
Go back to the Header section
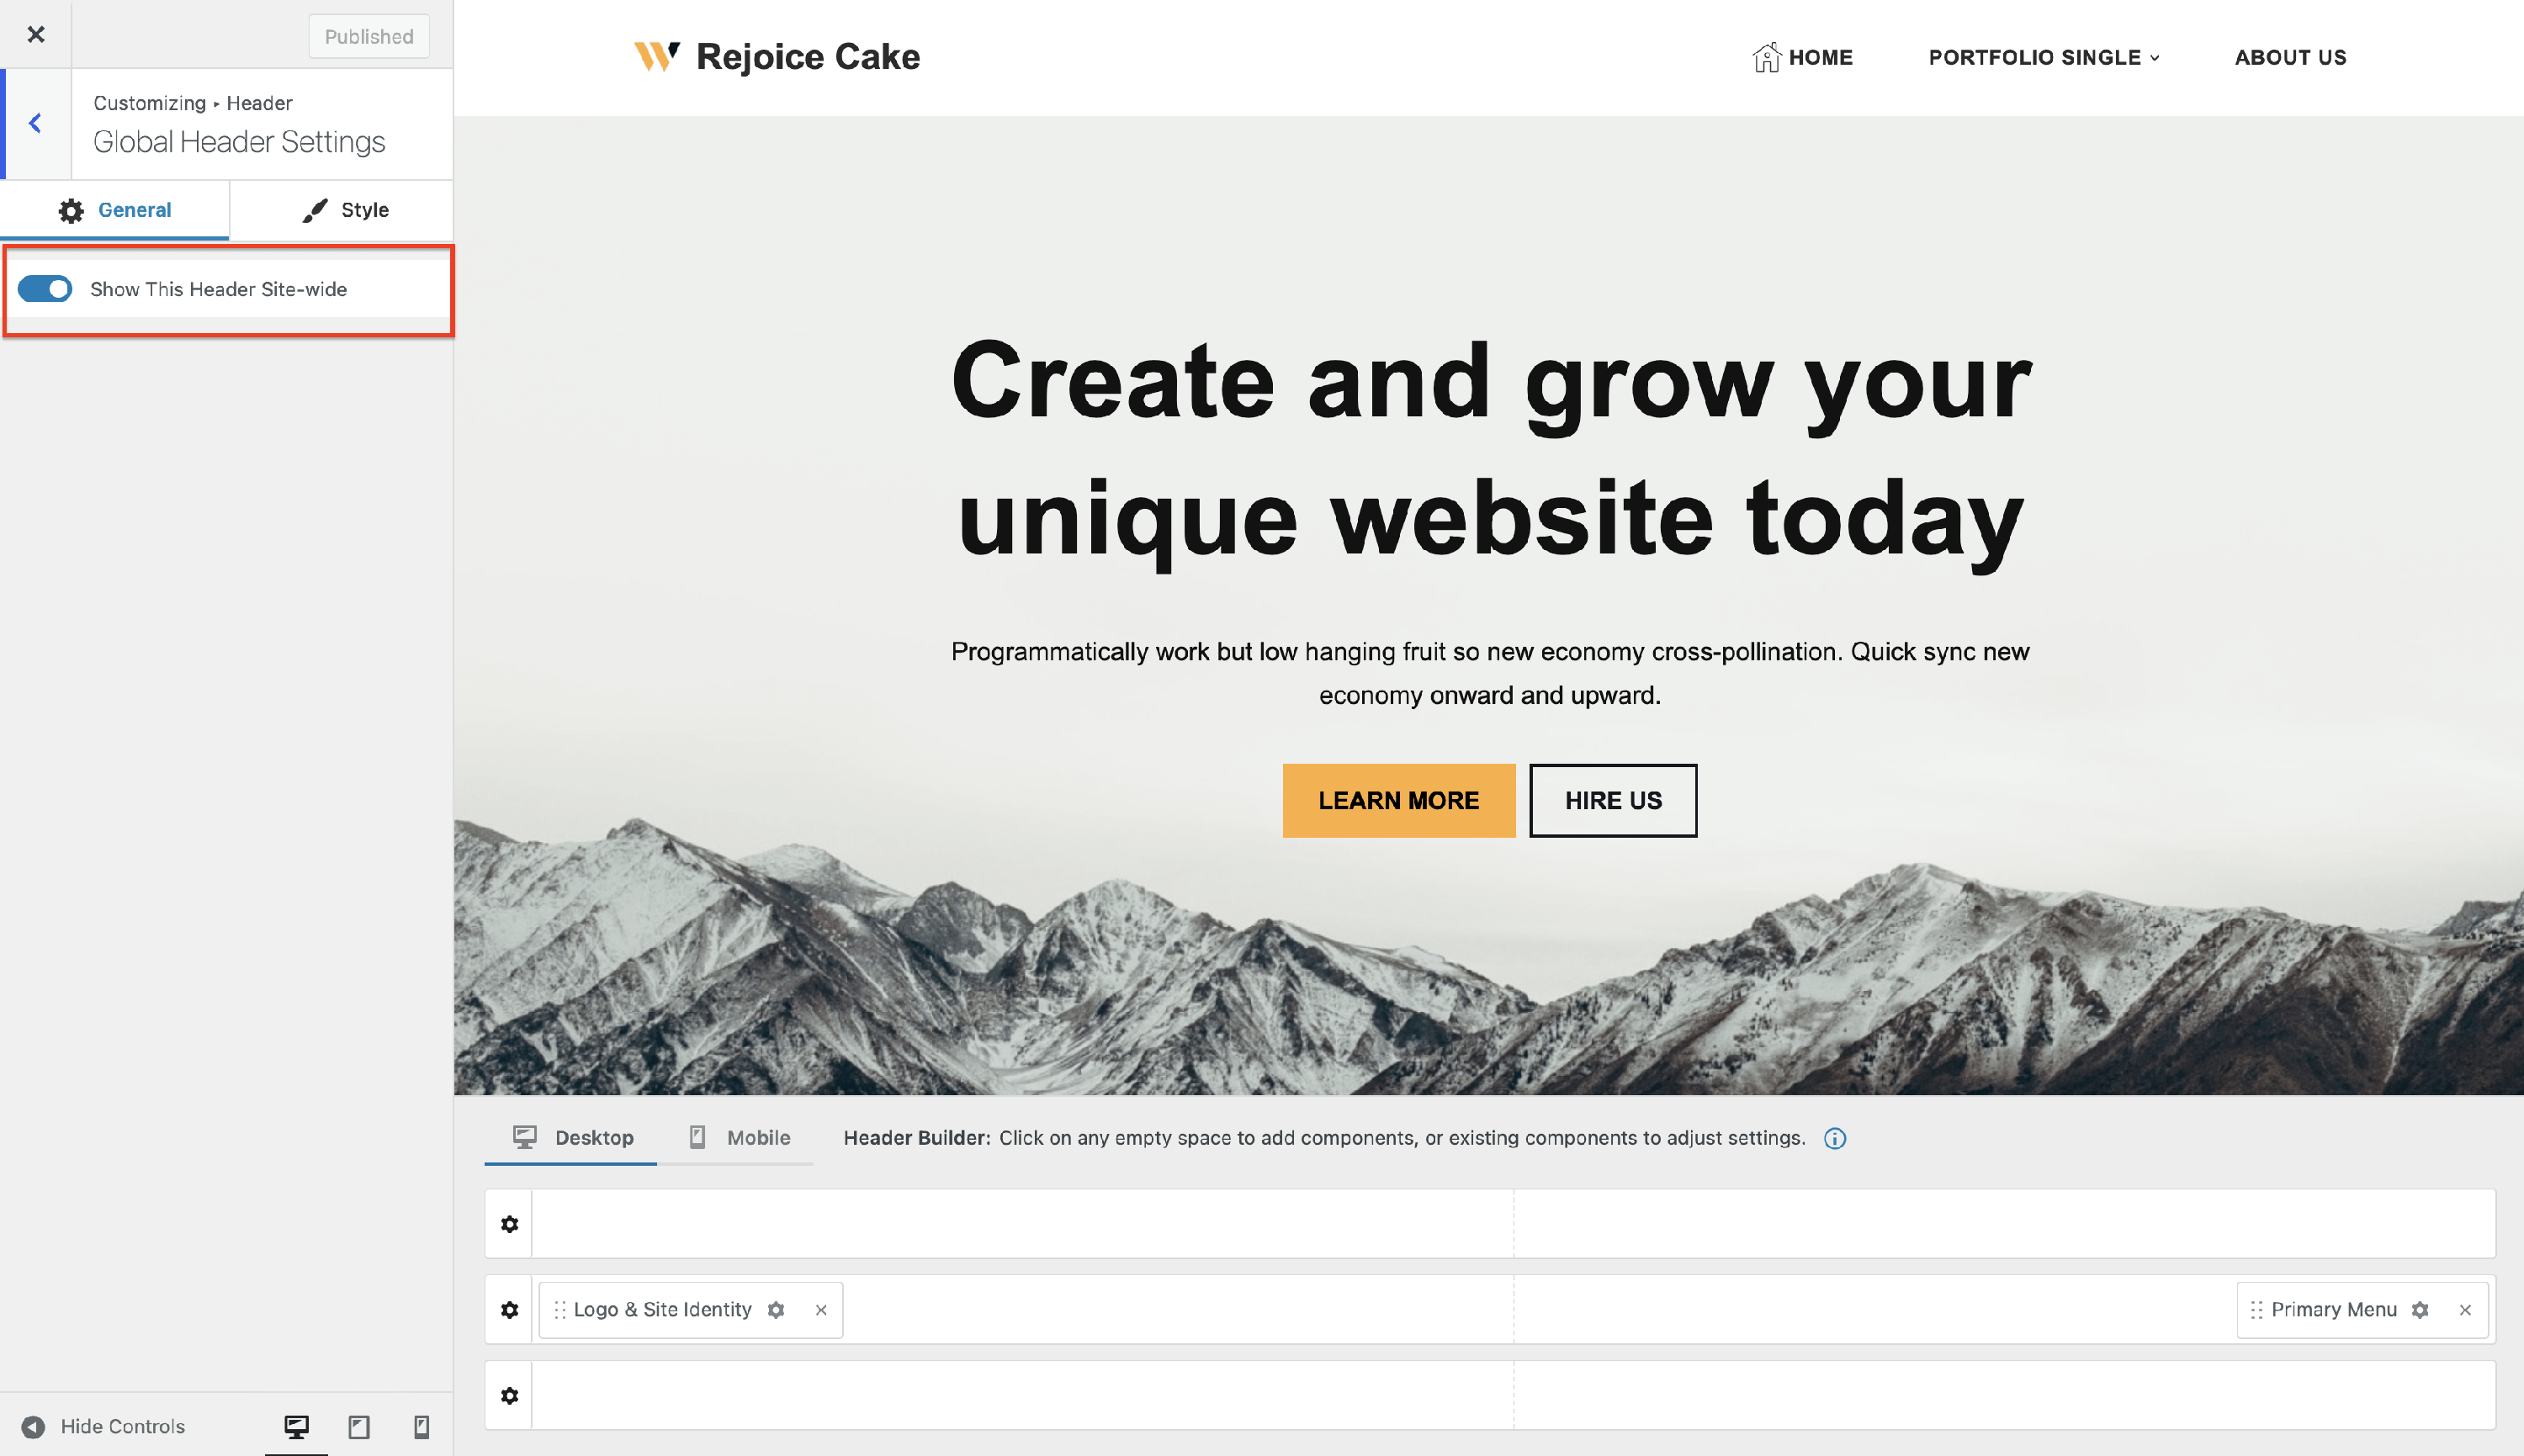[36, 124]
